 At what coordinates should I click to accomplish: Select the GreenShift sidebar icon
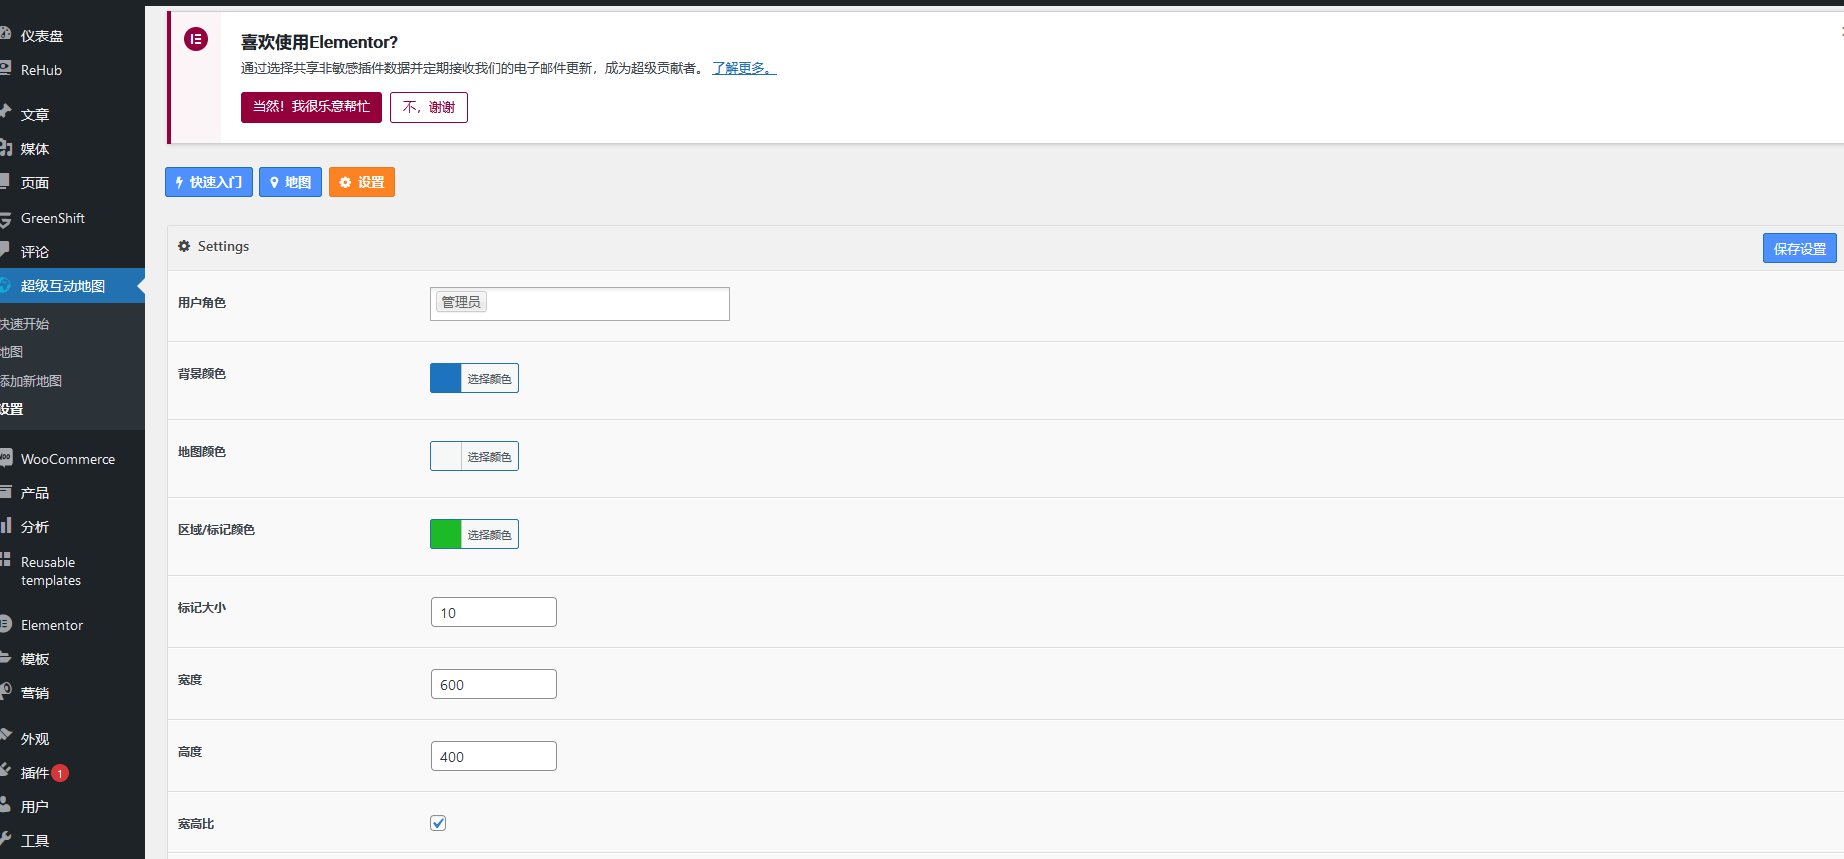pyautogui.click(x=6, y=218)
